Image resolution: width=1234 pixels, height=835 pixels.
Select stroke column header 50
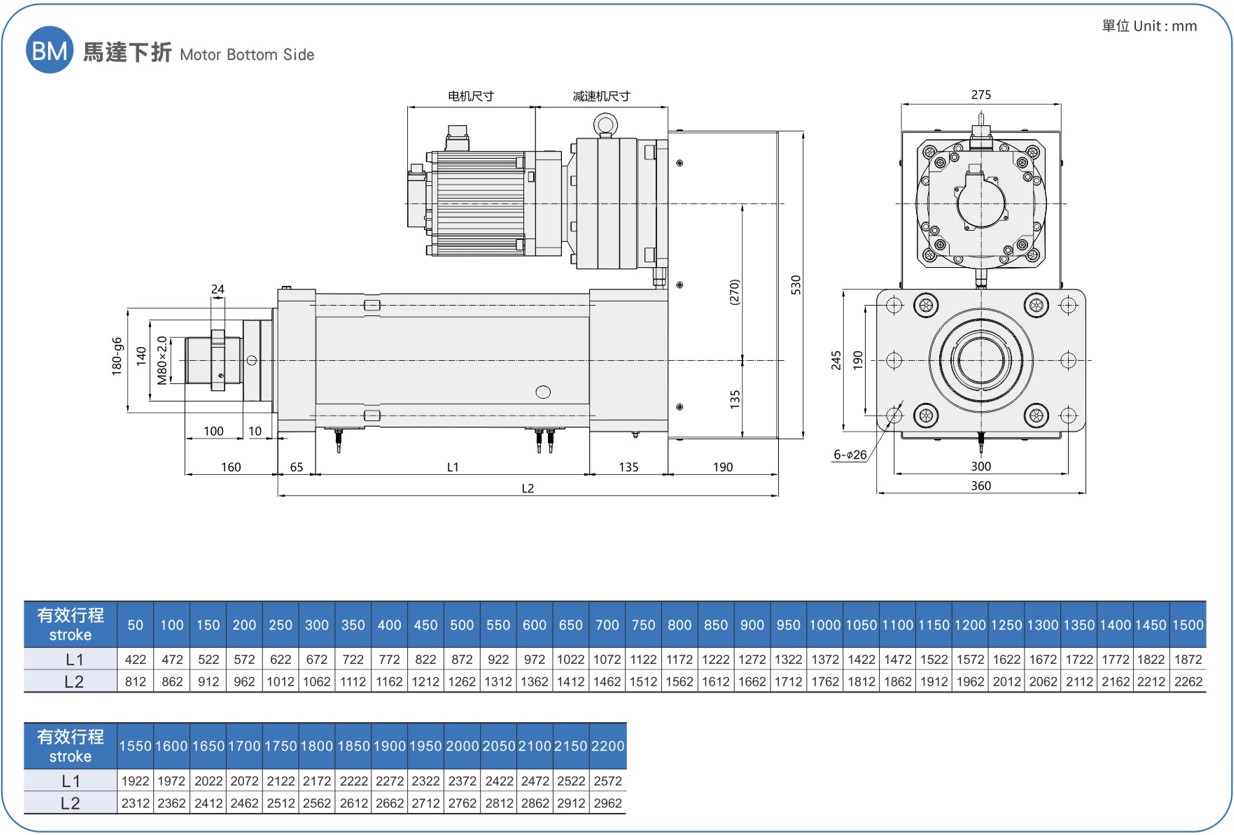(x=135, y=625)
